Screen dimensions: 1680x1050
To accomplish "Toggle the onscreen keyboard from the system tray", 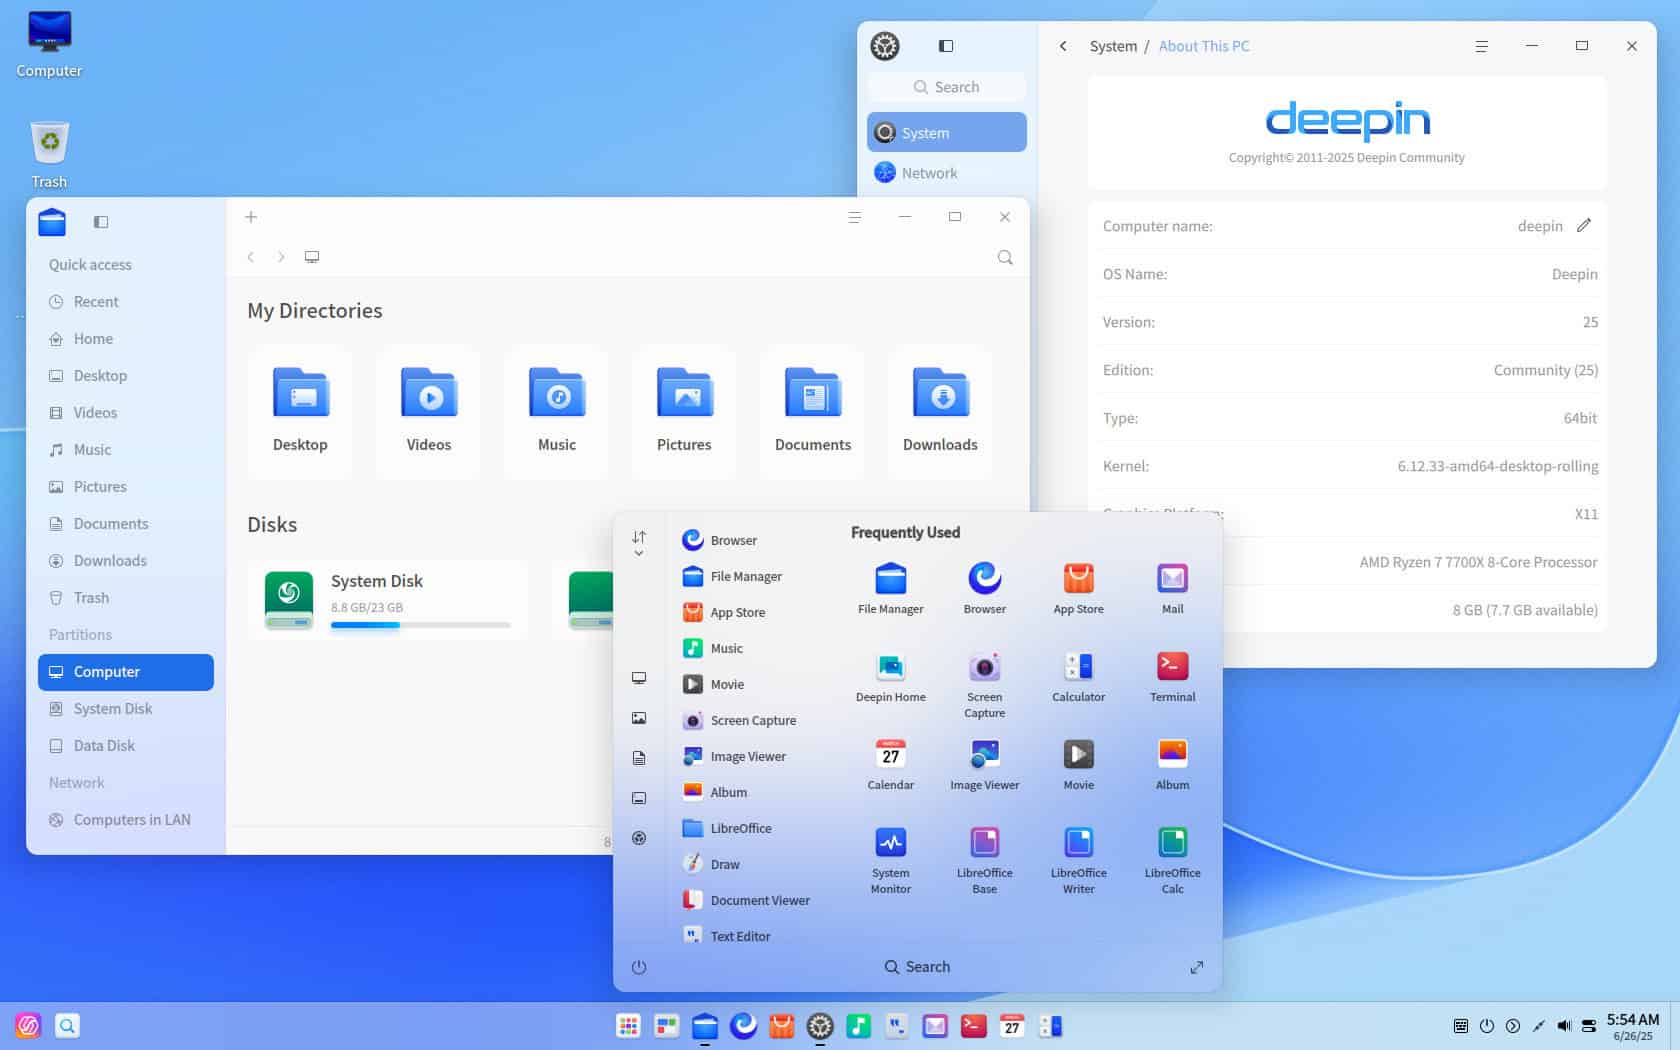I will click(x=1460, y=1025).
